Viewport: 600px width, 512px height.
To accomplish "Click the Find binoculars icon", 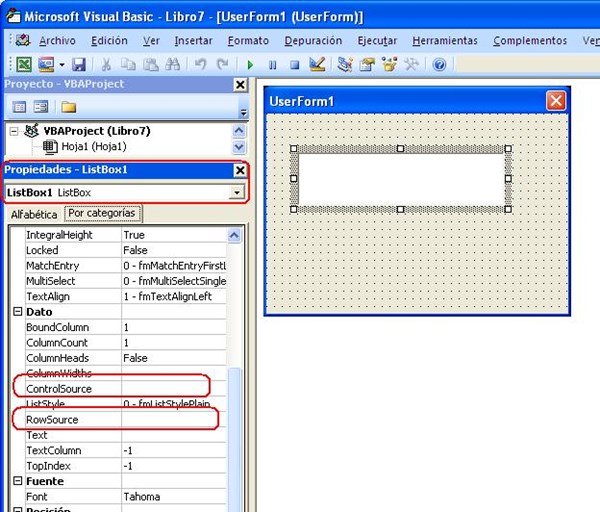I will click(173, 64).
